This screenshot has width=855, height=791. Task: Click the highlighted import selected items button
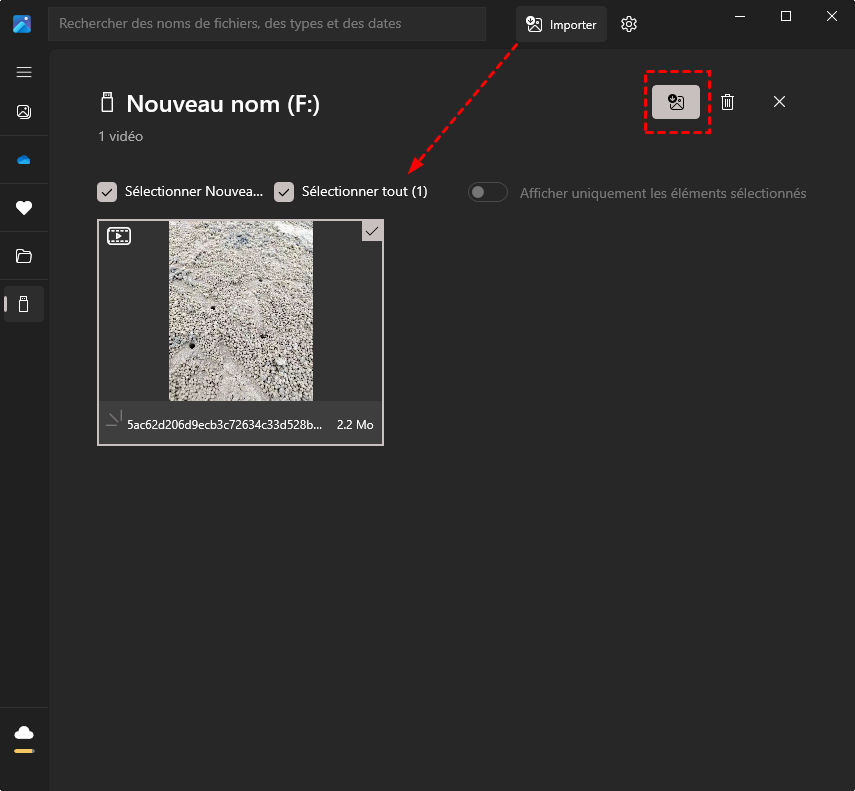[676, 102]
